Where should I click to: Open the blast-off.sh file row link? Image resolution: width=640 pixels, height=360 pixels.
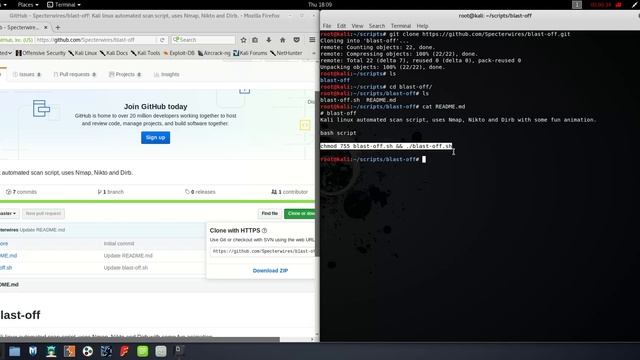coord(6,268)
